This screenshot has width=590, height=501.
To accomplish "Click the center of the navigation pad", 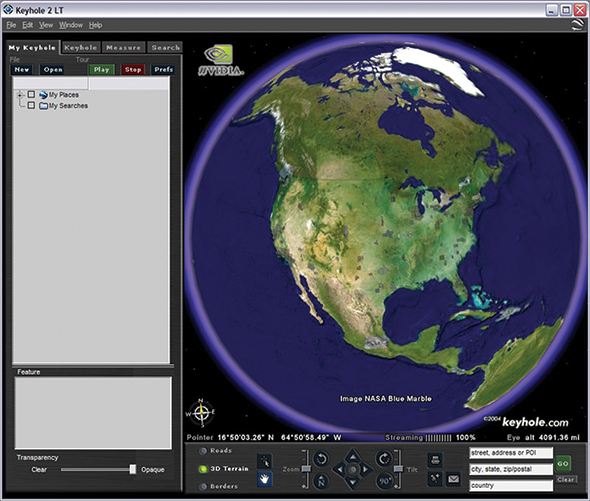I will (353, 469).
